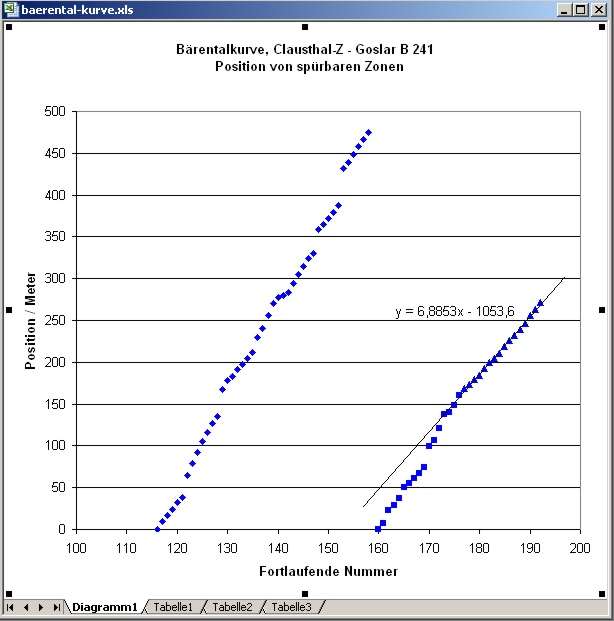Select the square marker data series near 160
The height and width of the screenshot is (621, 614).
pyautogui.click(x=378, y=528)
